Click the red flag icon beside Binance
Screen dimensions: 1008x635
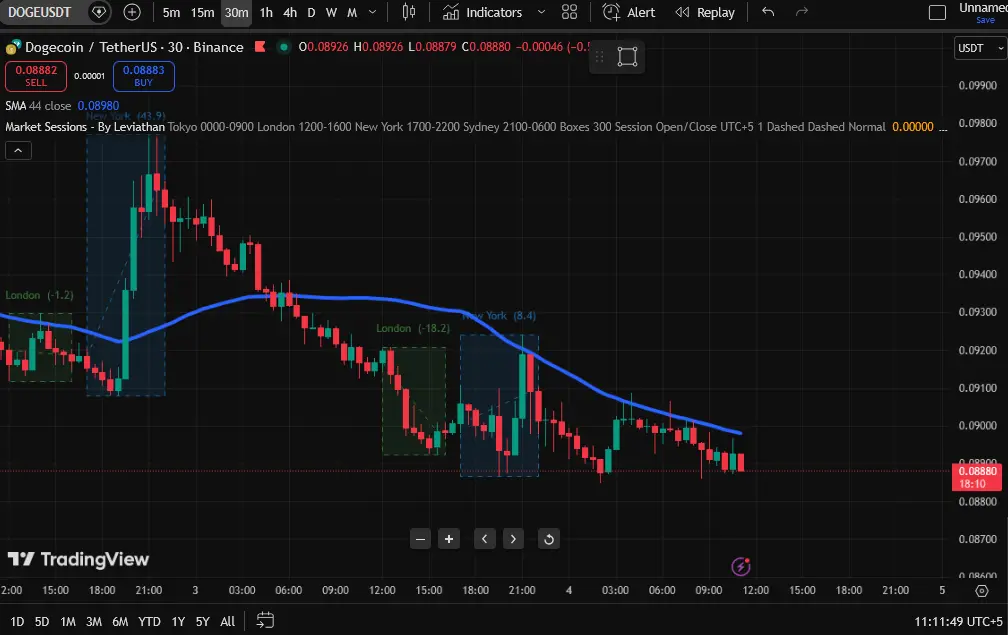[x=260, y=47]
